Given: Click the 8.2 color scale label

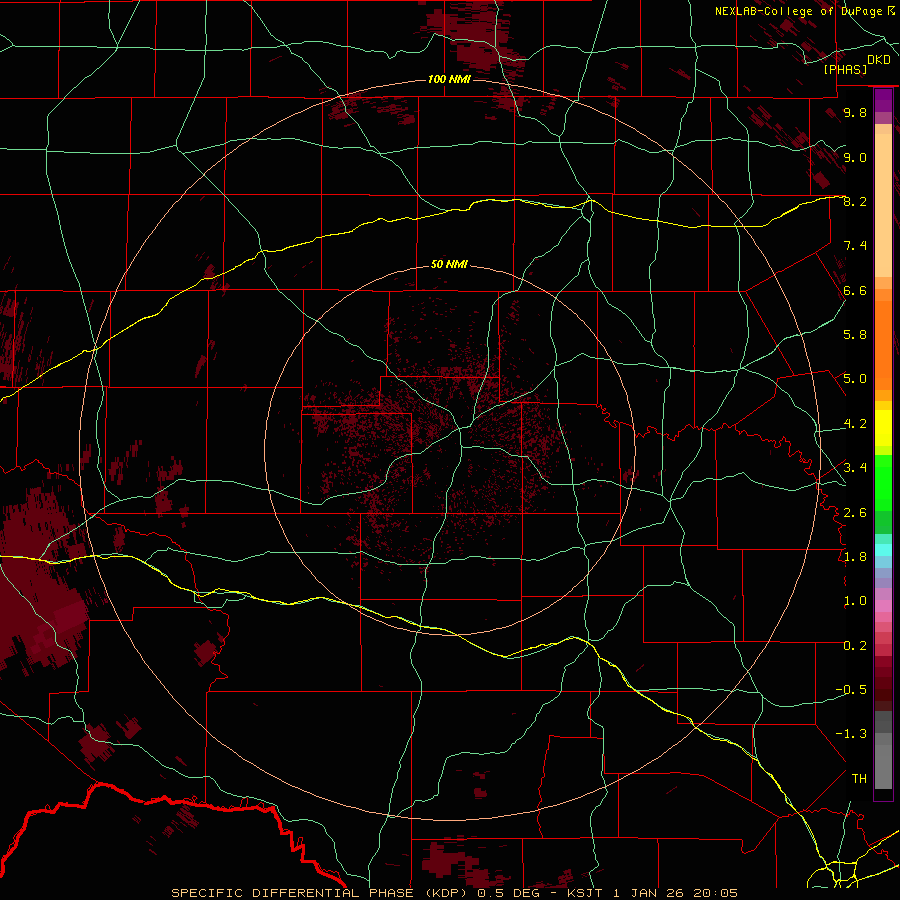Looking at the screenshot, I should (x=855, y=201).
